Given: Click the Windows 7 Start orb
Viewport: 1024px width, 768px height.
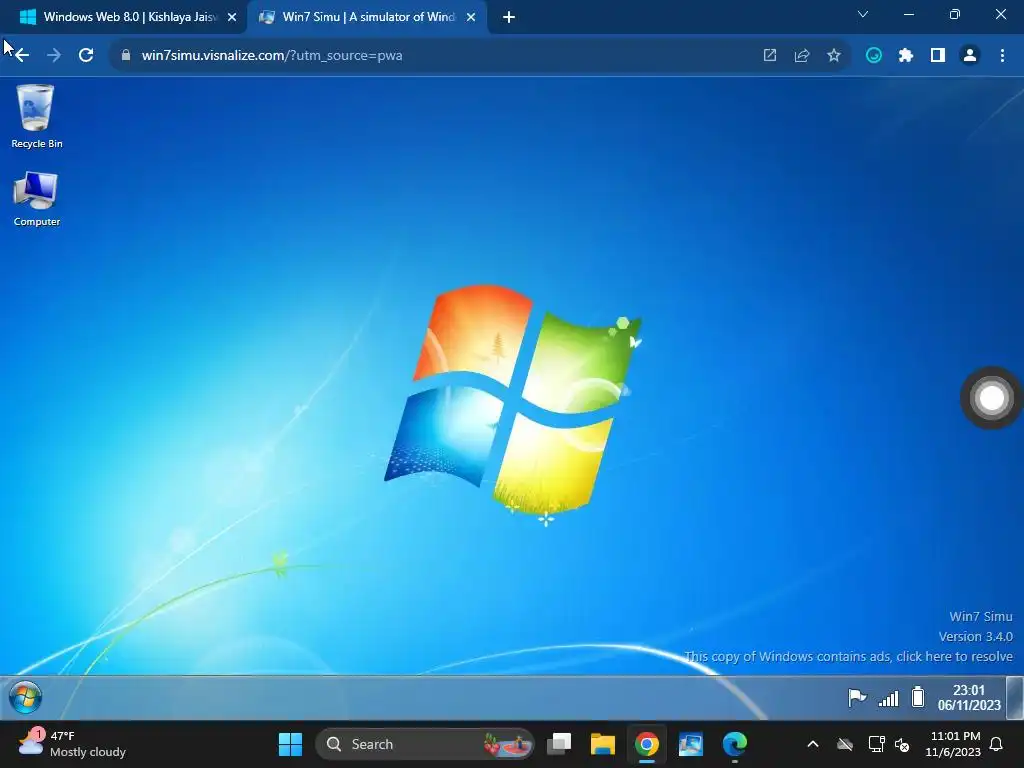Looking at the screenshot, I should click(x=25, y=697).
